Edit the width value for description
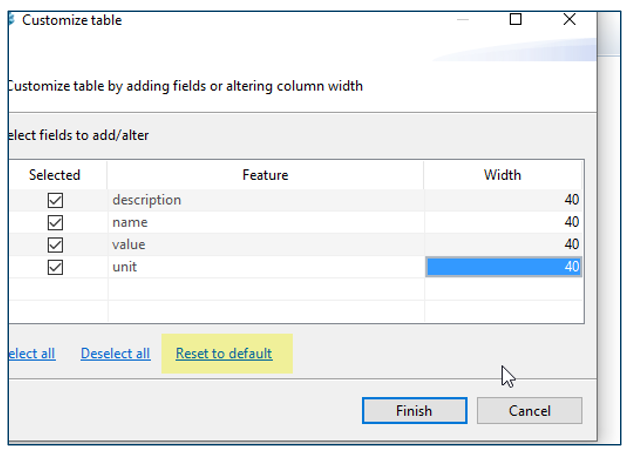The height and width of the screenshot is (453, 632). [x=503, y=200]
